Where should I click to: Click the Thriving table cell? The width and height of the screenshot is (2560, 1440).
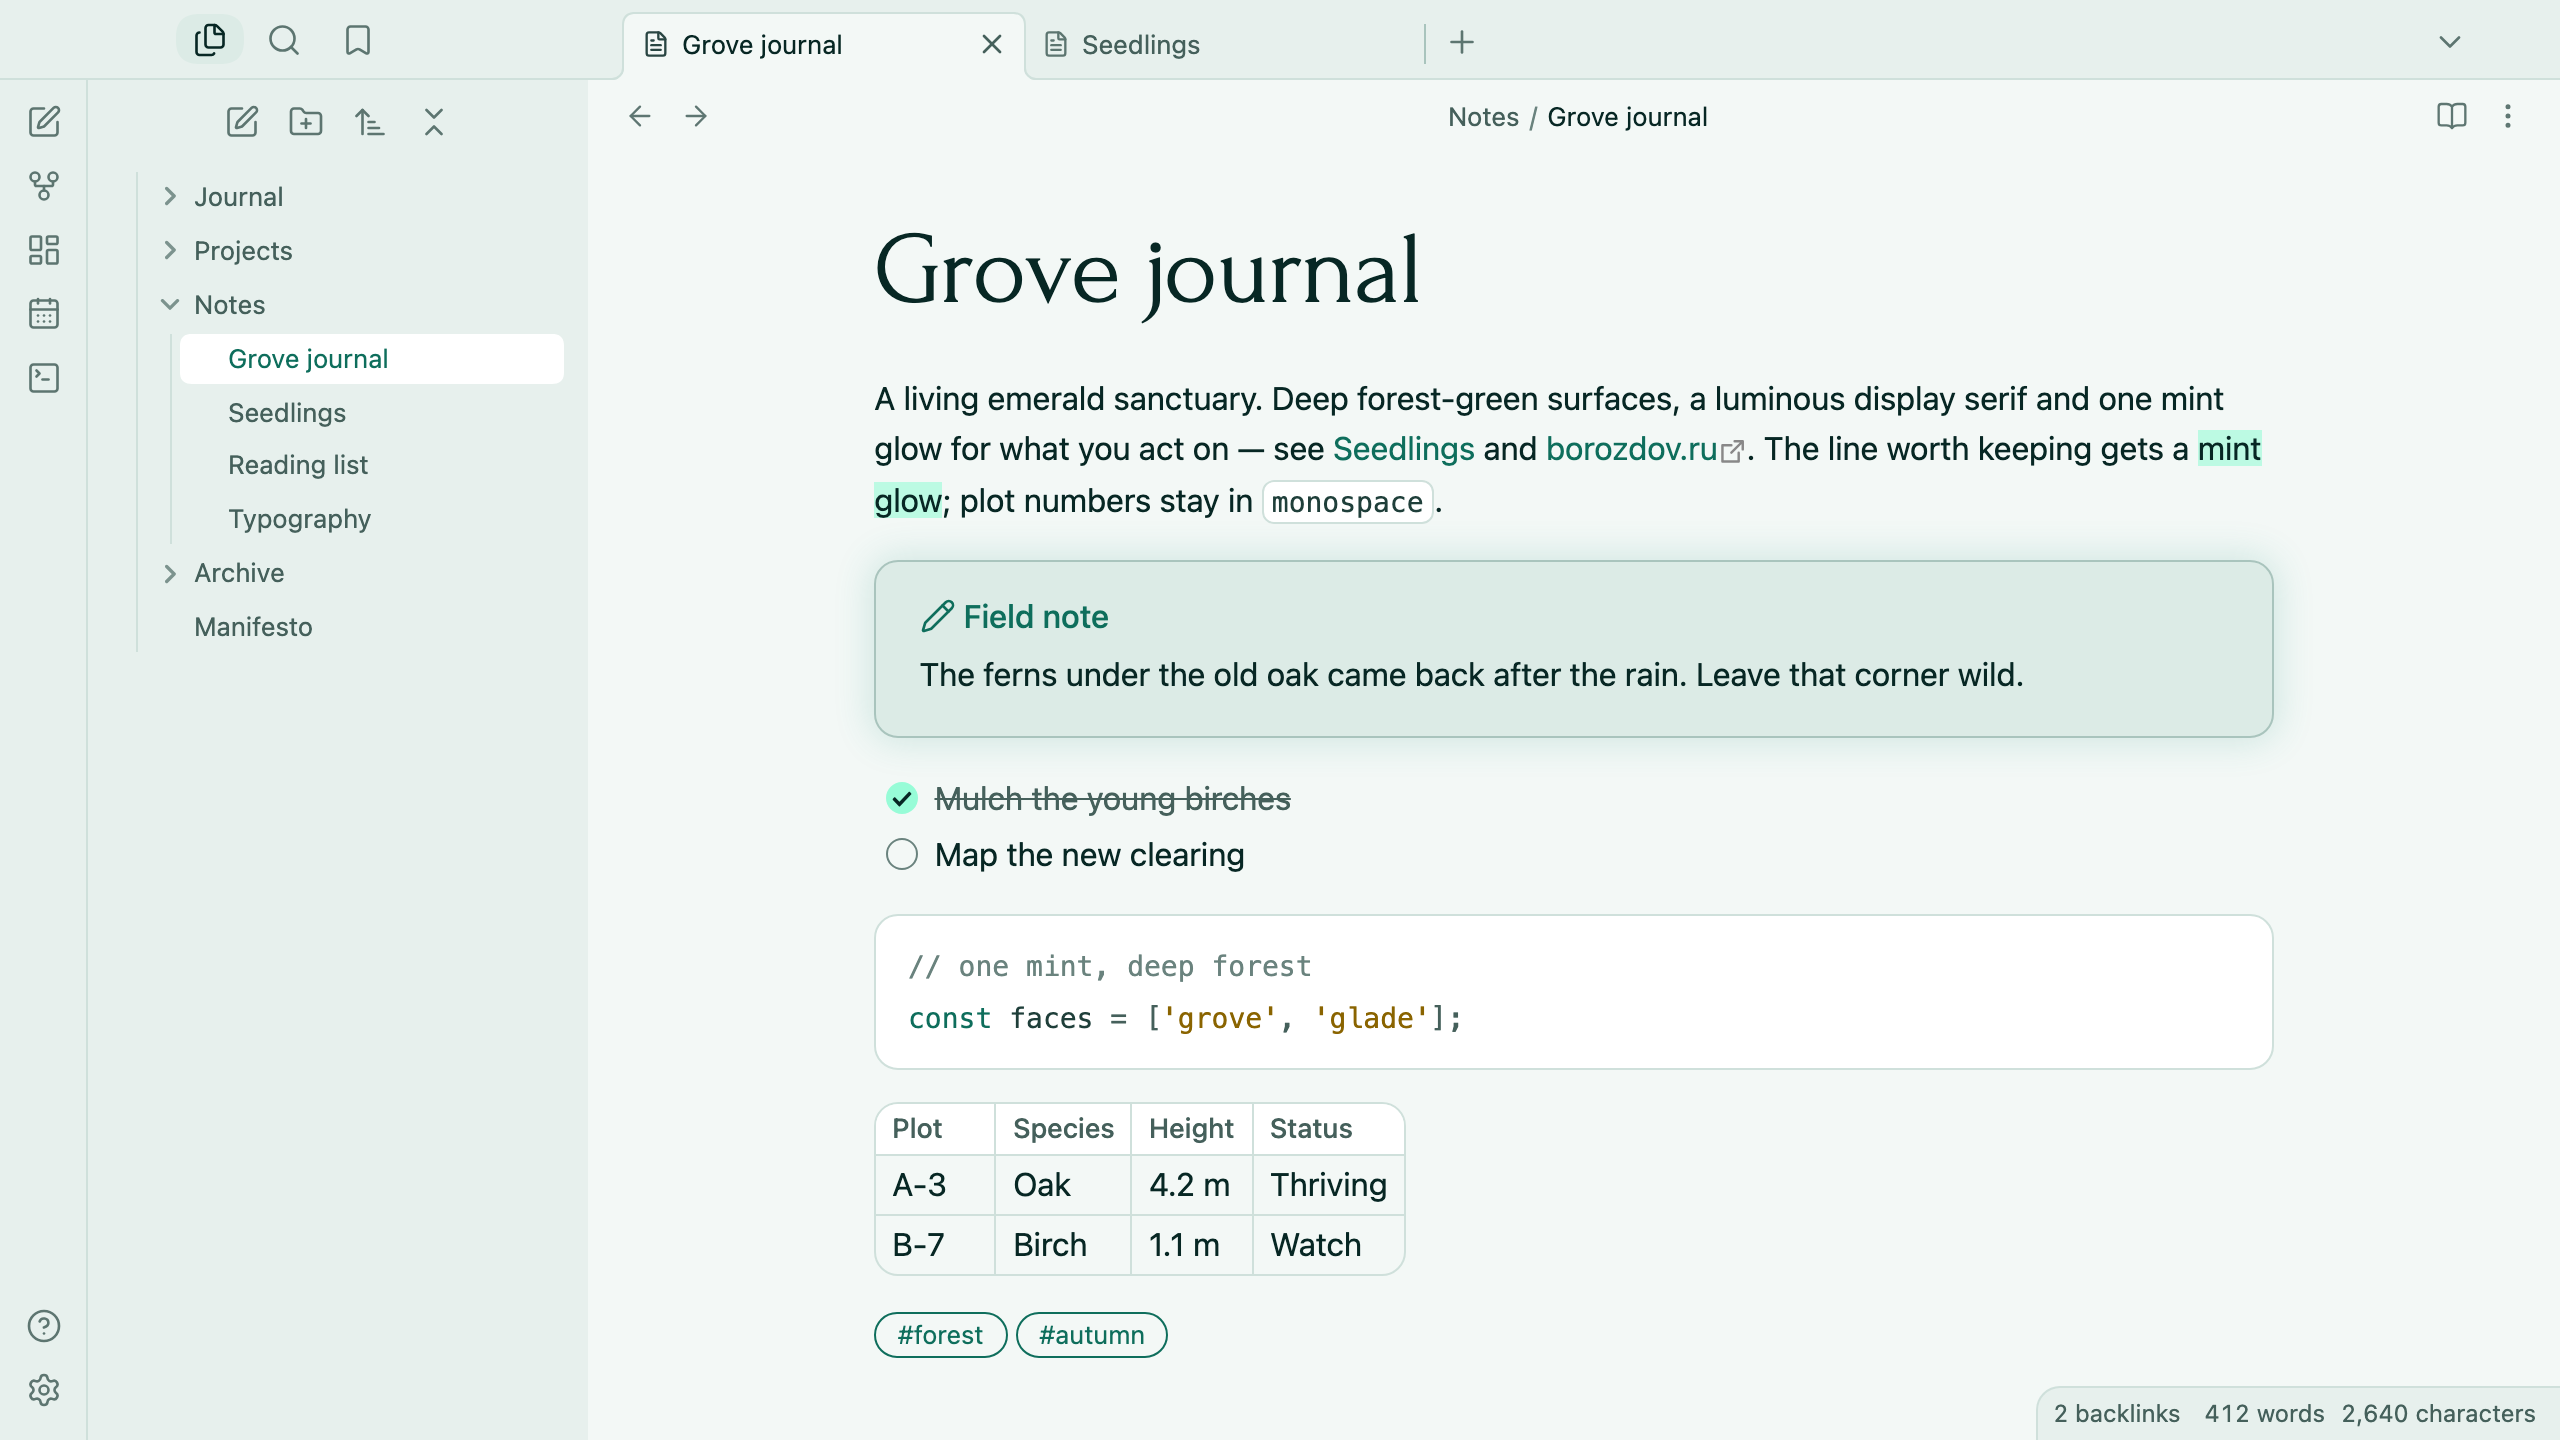point(1328,1185)
